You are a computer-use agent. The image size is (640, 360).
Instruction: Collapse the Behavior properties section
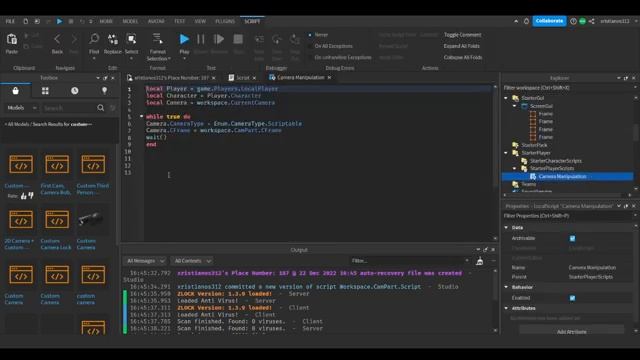tap(507, 287)
